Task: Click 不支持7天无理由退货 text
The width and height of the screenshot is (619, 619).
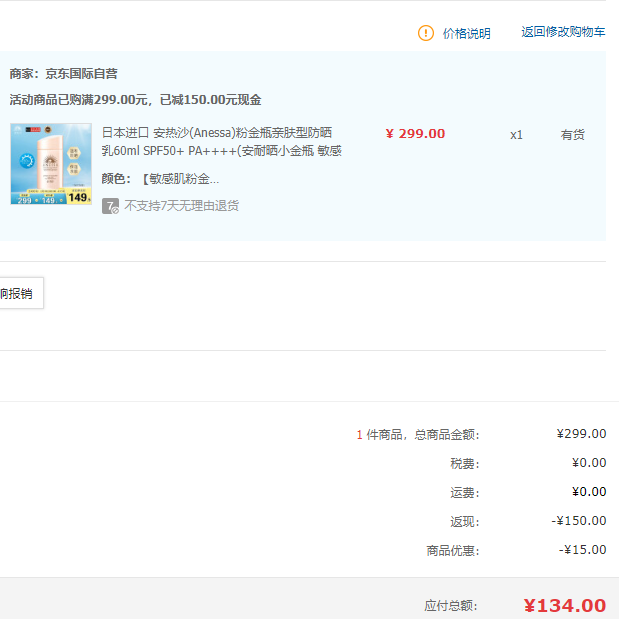Action: point(182,206)
